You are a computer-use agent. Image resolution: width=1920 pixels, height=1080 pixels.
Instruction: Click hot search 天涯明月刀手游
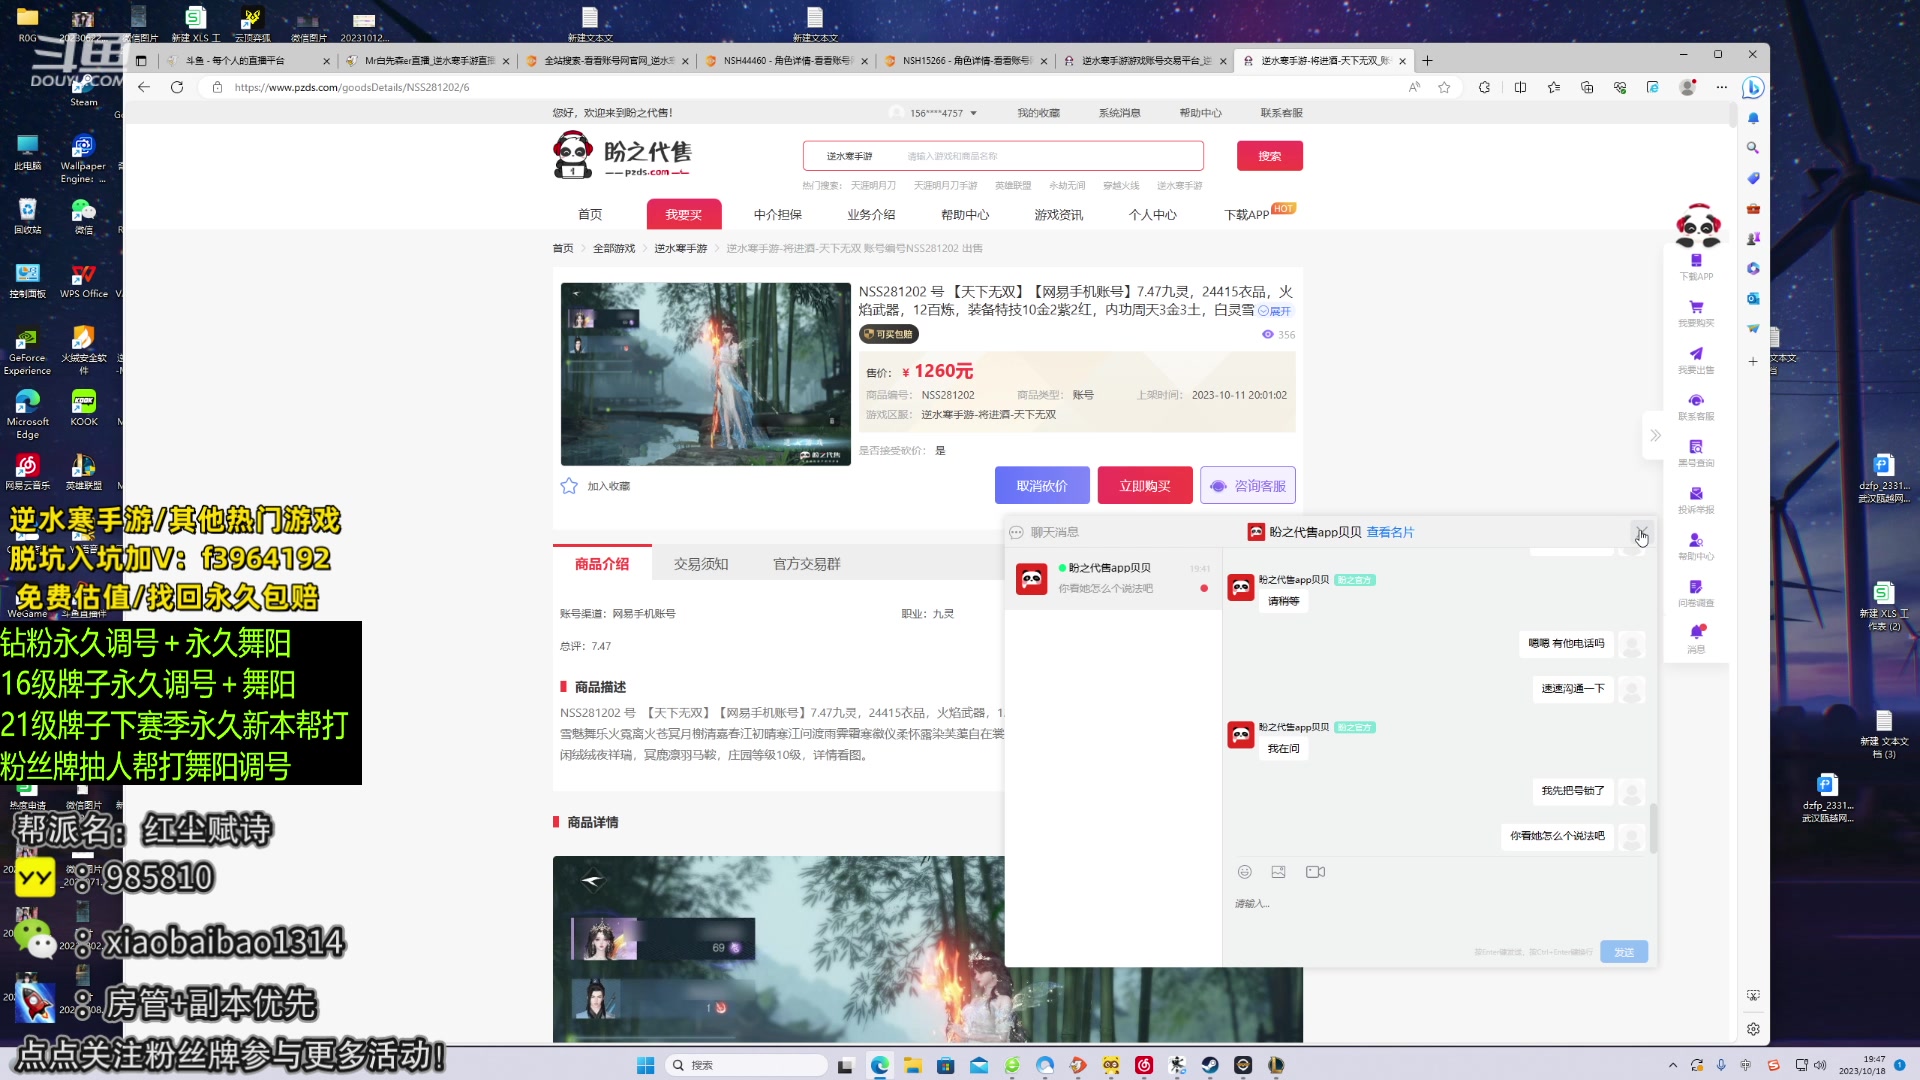coord(945,186)
